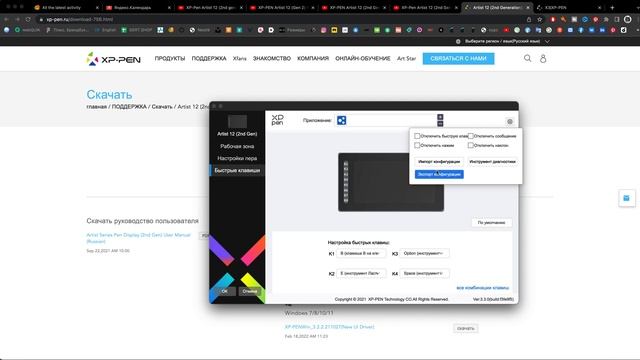Switch to the Яндекс.Календарь browser tab
The height and width of the screenshot is (360, 640).
pos(137,7)
